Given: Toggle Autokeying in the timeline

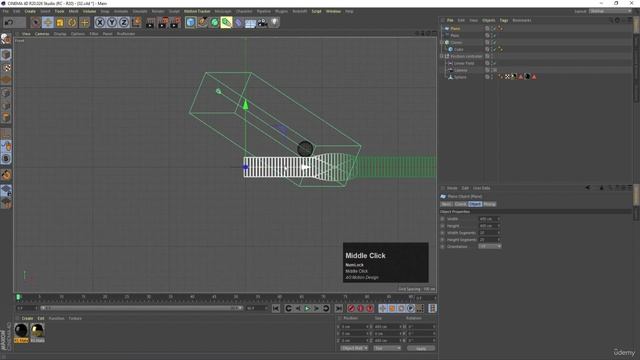Looking at the screenshot, I should pyautogui.click(x=360, y=309).
